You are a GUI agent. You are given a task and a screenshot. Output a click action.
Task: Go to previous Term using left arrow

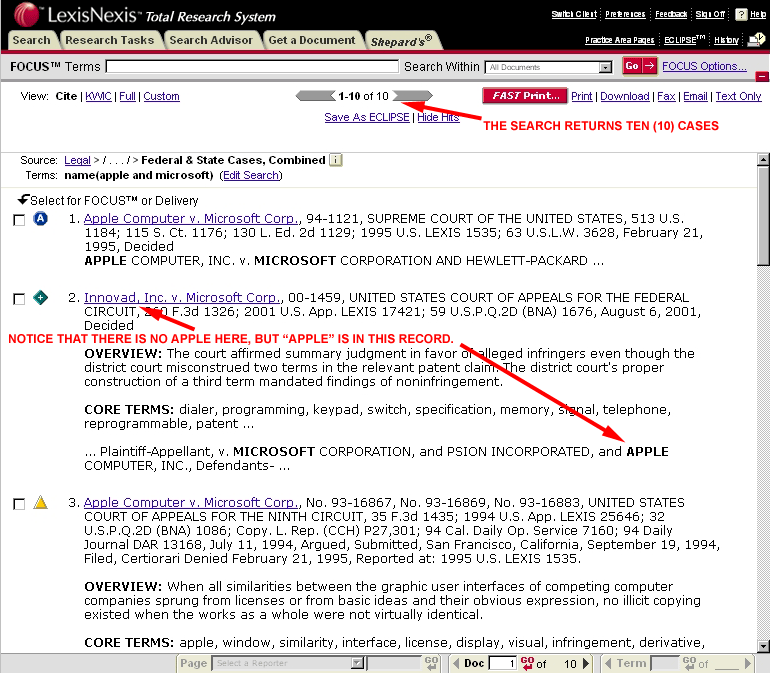click(x=608, y=663)
